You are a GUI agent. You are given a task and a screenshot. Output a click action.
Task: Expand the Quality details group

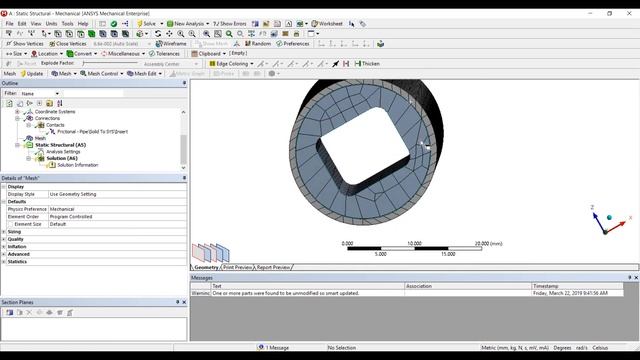tap(4, 239)
